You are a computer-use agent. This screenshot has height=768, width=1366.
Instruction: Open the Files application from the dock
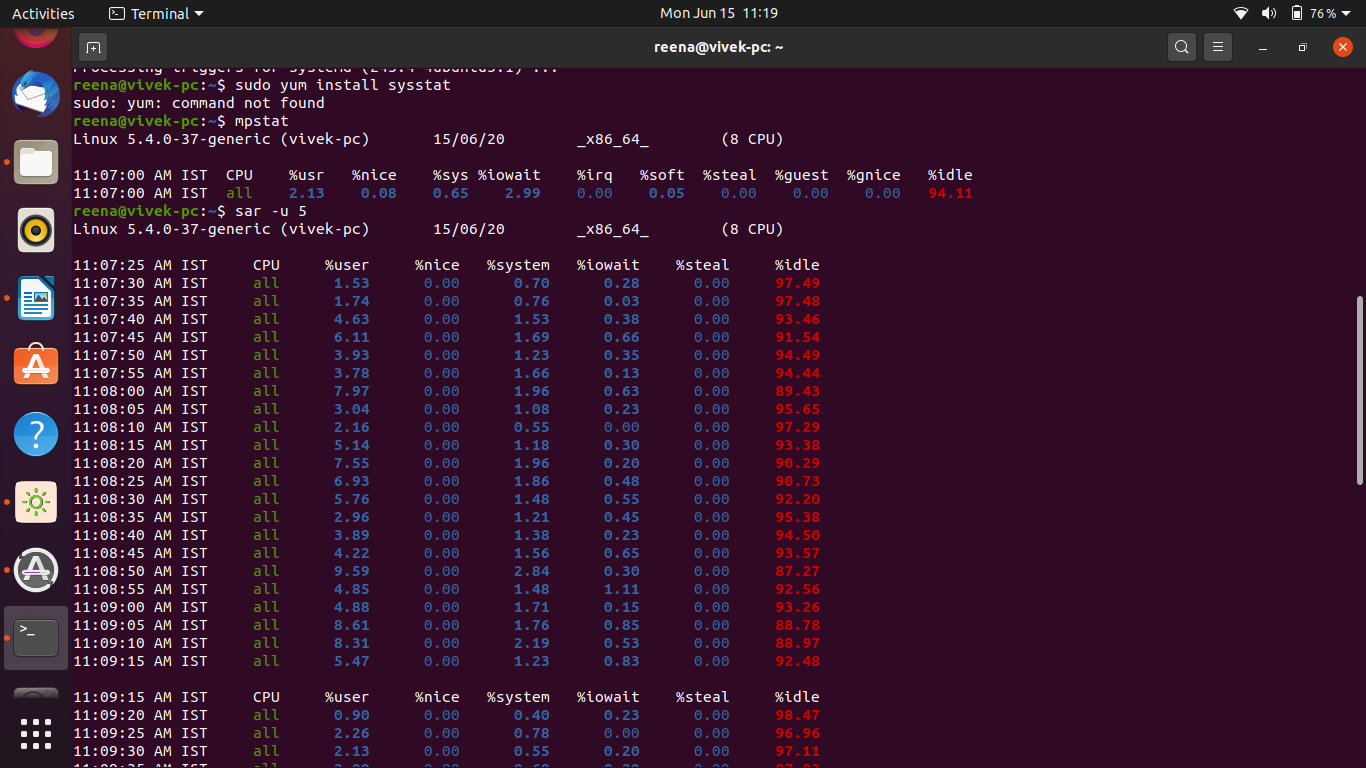(35, 161)
